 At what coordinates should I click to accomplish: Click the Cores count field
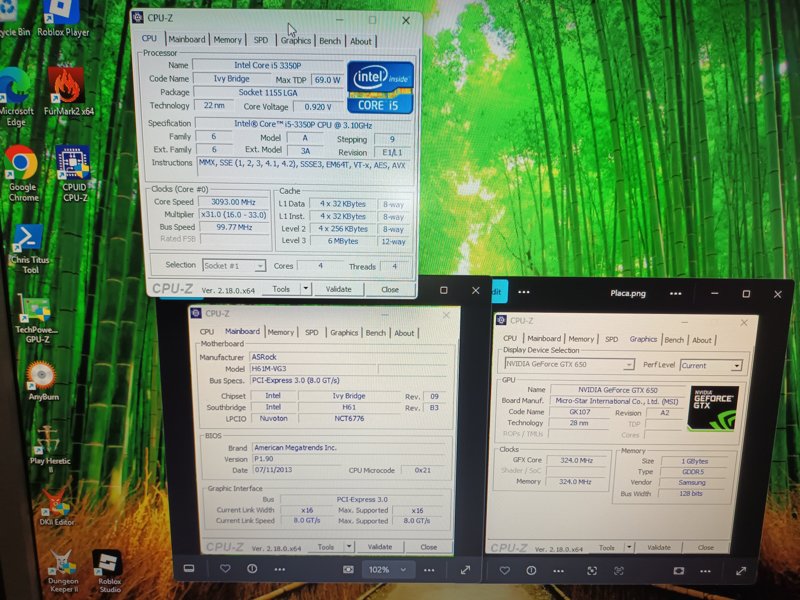click(321, 266)
